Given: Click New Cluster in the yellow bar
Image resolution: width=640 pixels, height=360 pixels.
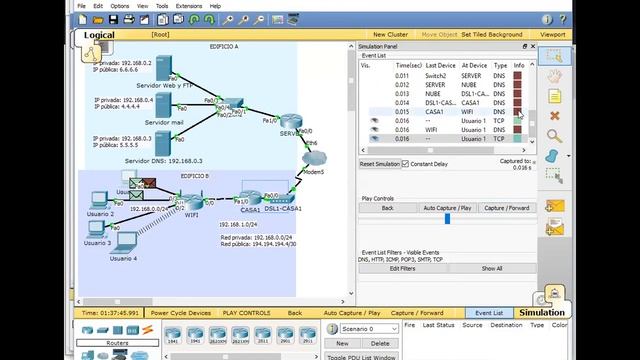Looking at the screenshot, I should [x=390, y=35].
